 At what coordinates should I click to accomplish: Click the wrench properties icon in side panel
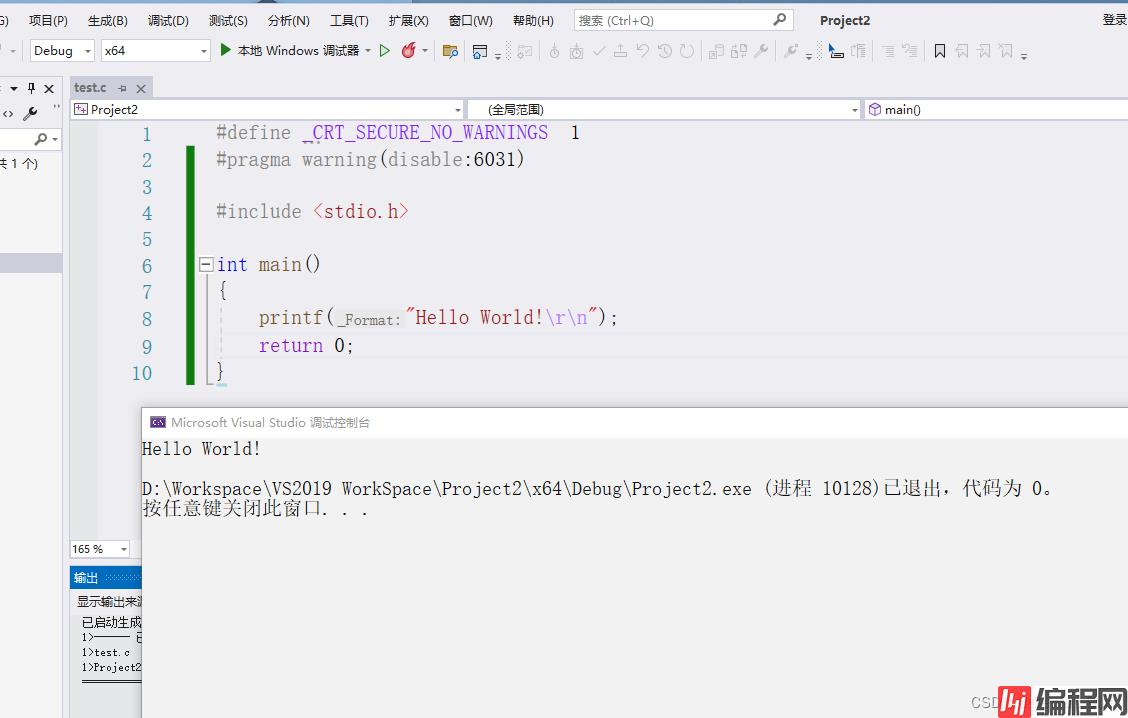[30, 114]
